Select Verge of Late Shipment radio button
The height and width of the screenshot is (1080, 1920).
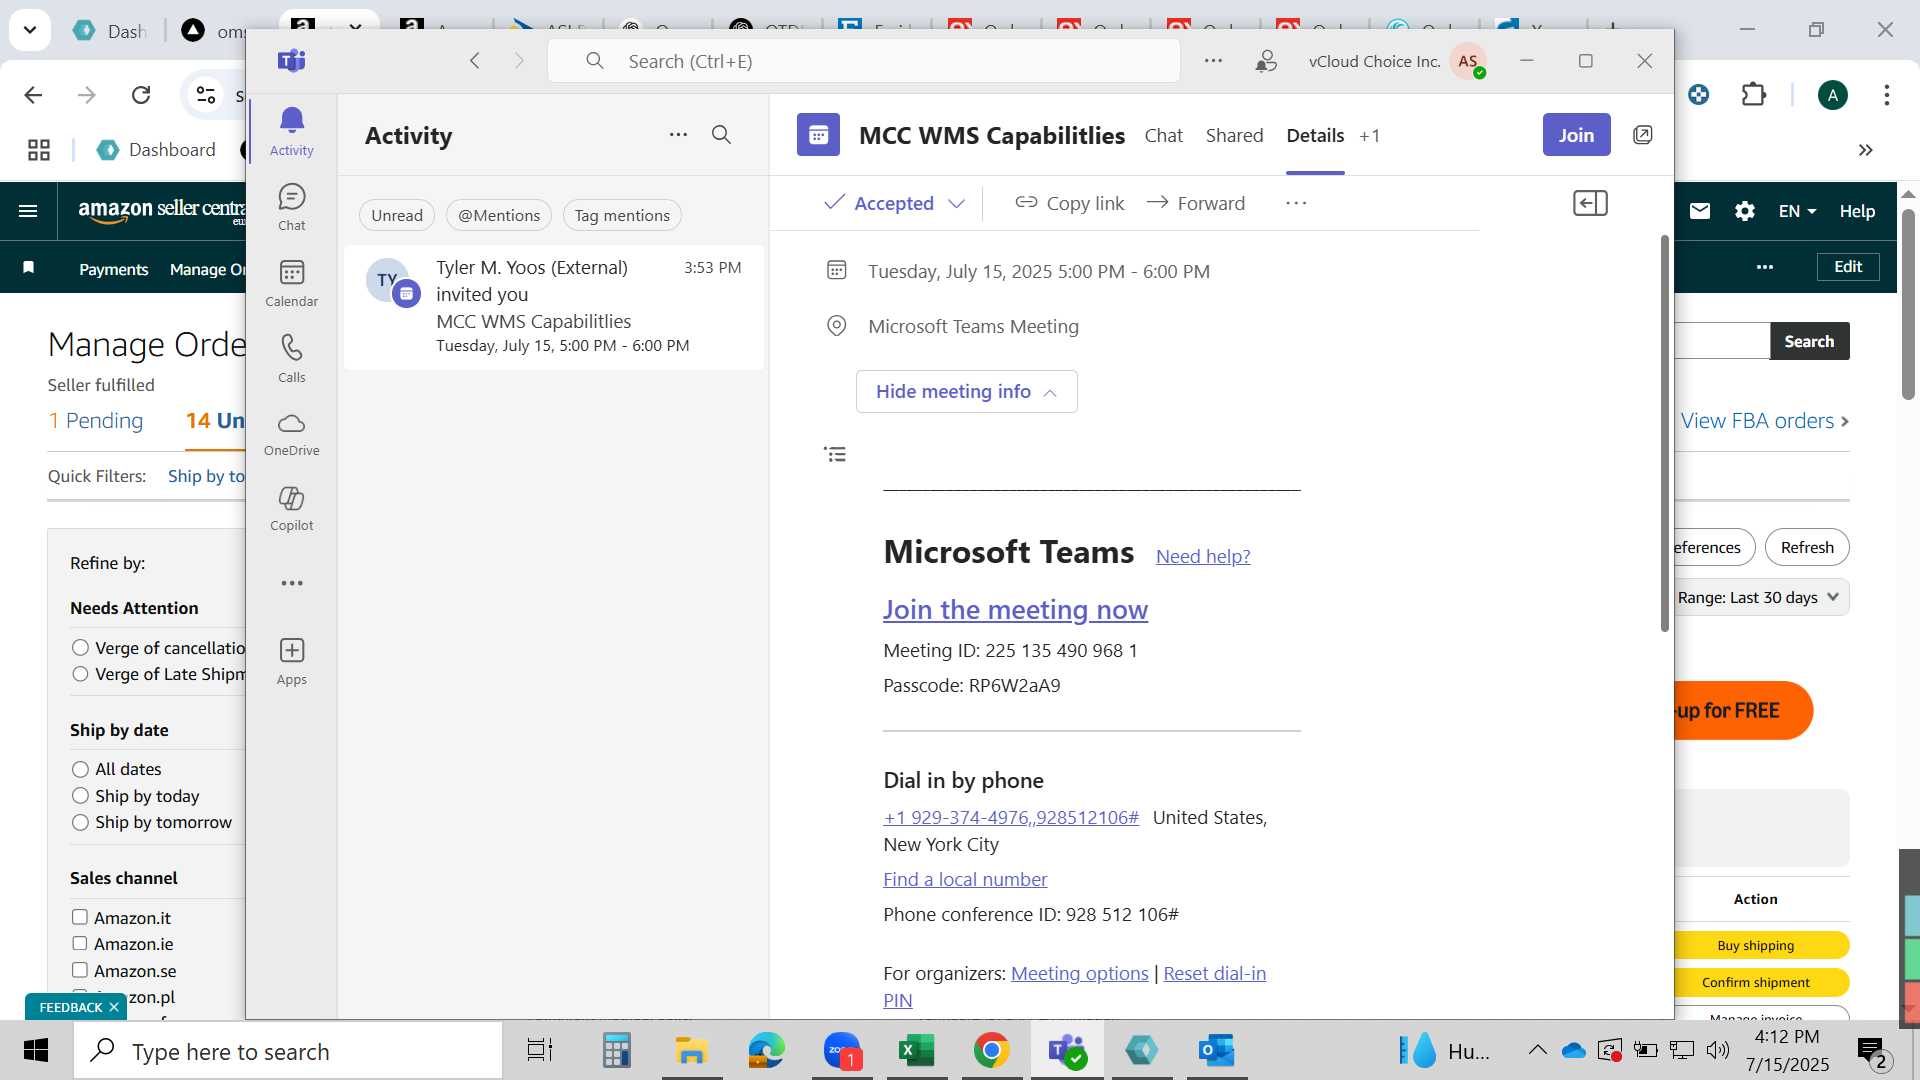[81, 674]
